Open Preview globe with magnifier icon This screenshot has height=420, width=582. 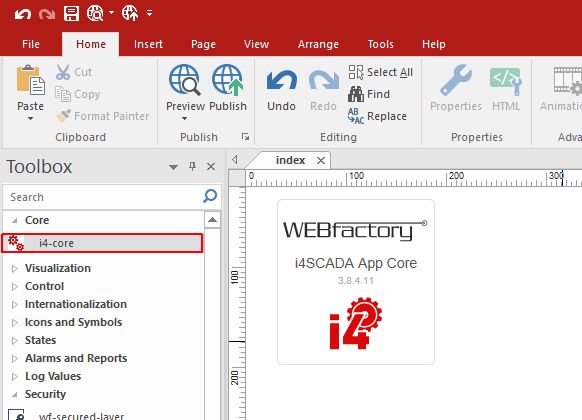click(185, 80)
